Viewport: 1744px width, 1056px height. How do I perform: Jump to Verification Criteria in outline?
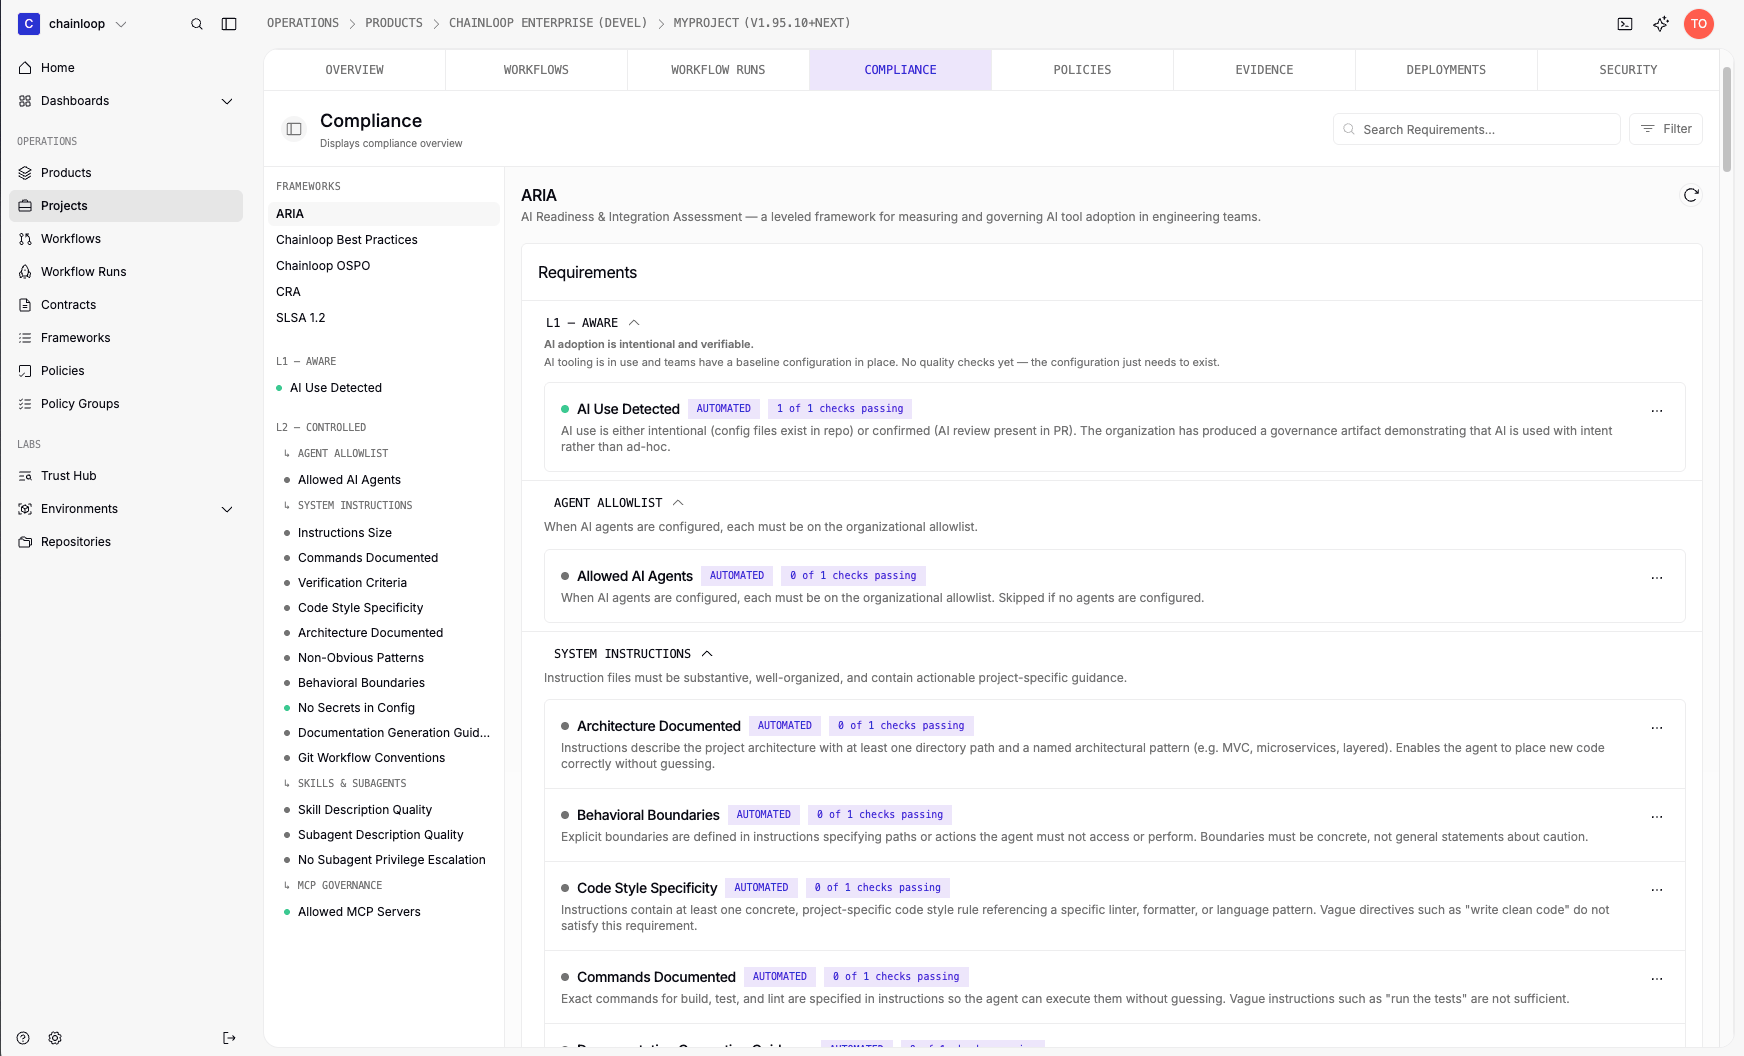(x=352, y=583)
